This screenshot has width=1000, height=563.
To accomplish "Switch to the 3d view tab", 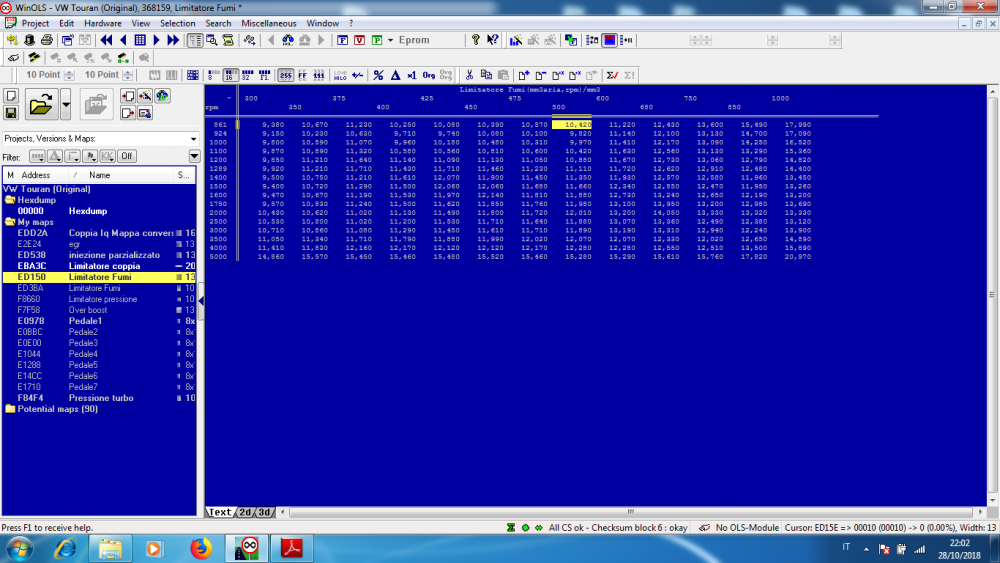I will 264,512.
